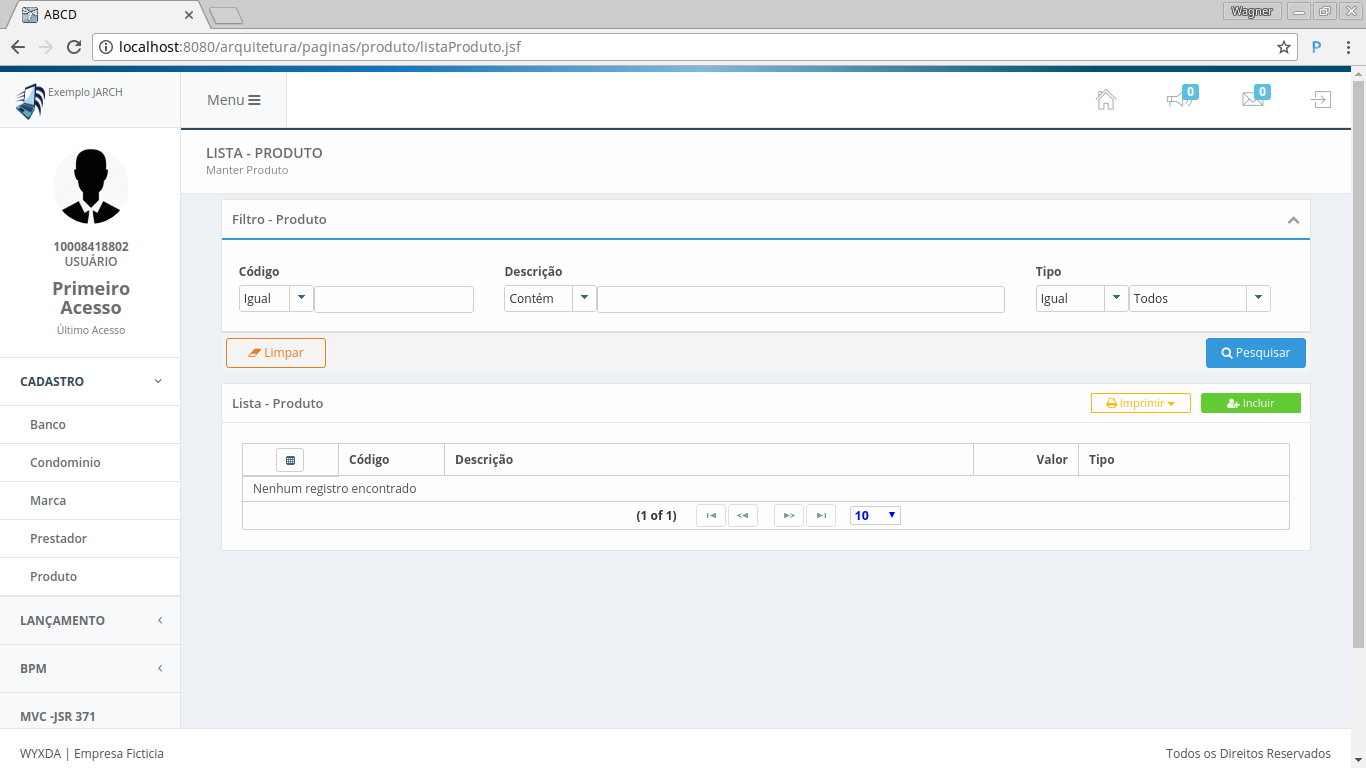This screenshot has width=1366, height=768.
Task: Bookmark this page with the star icon
Action: tap(1283, 47)
